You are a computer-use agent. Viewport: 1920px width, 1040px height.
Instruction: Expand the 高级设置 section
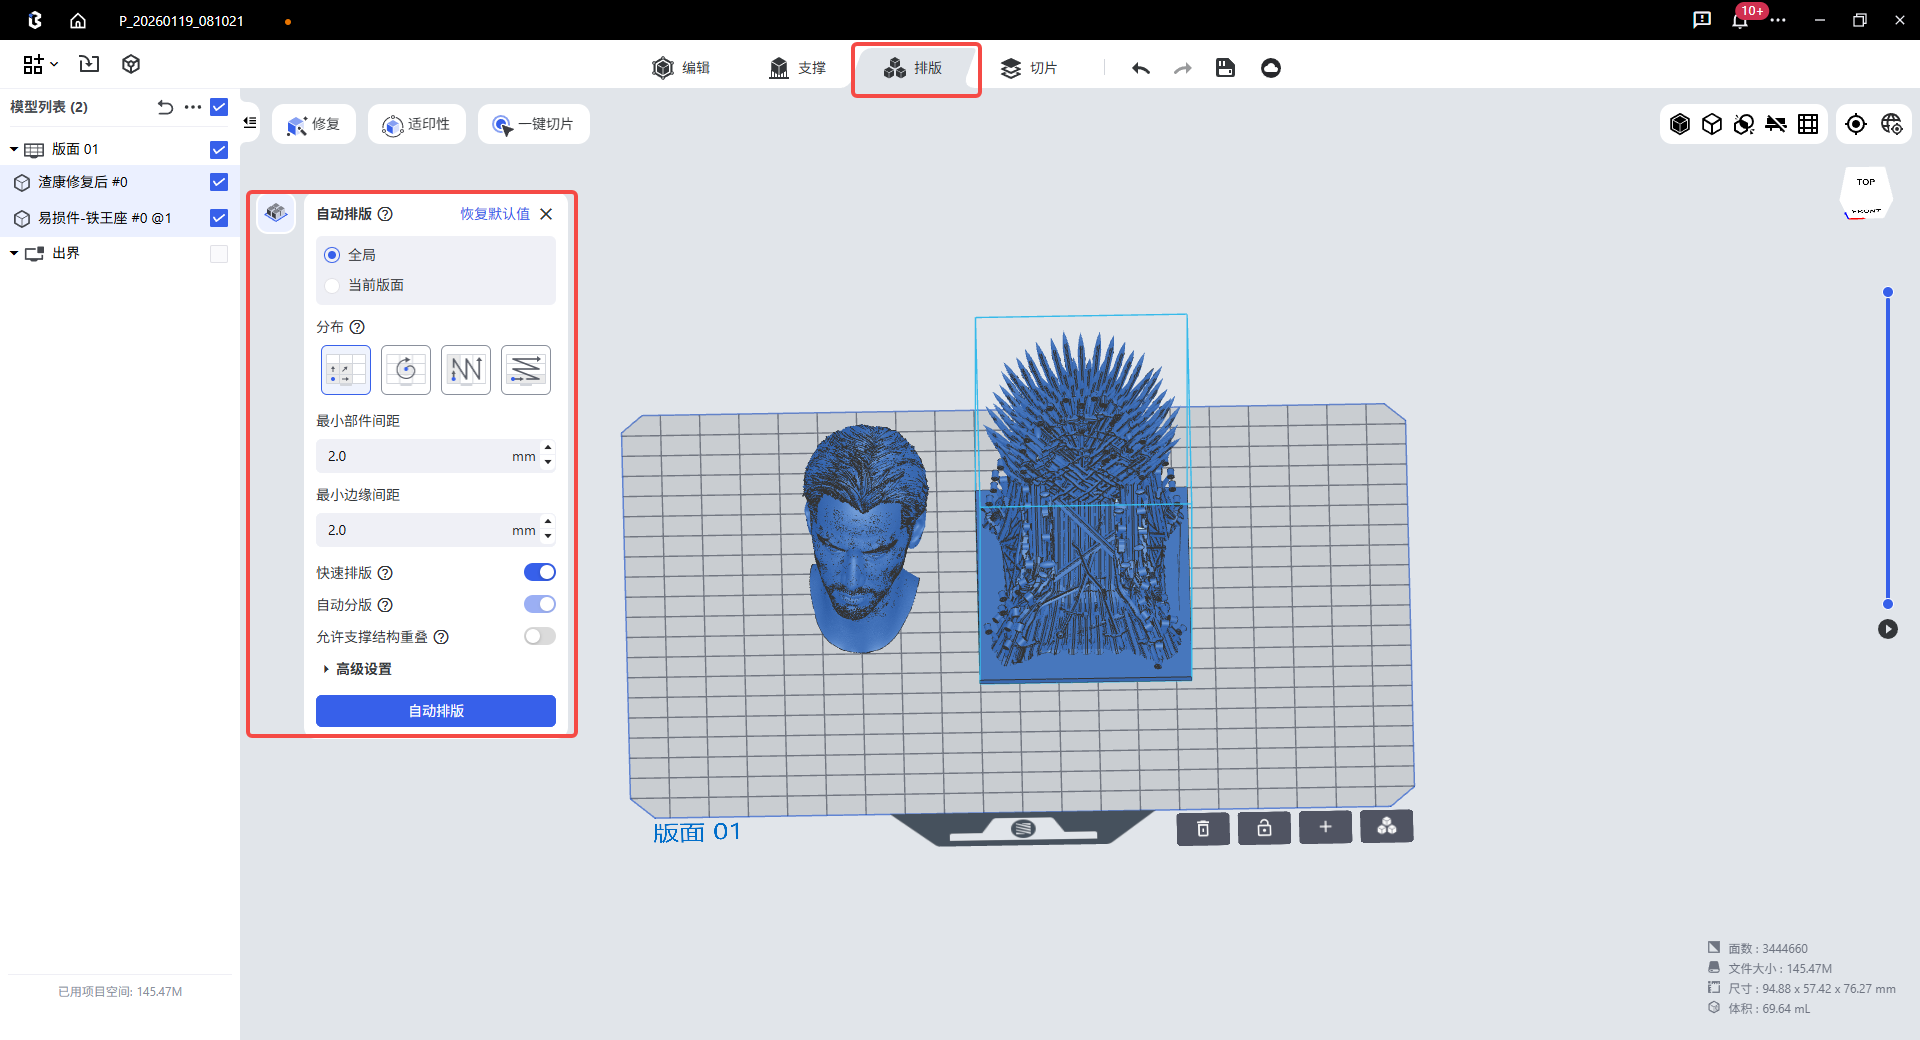click(357, 669)
